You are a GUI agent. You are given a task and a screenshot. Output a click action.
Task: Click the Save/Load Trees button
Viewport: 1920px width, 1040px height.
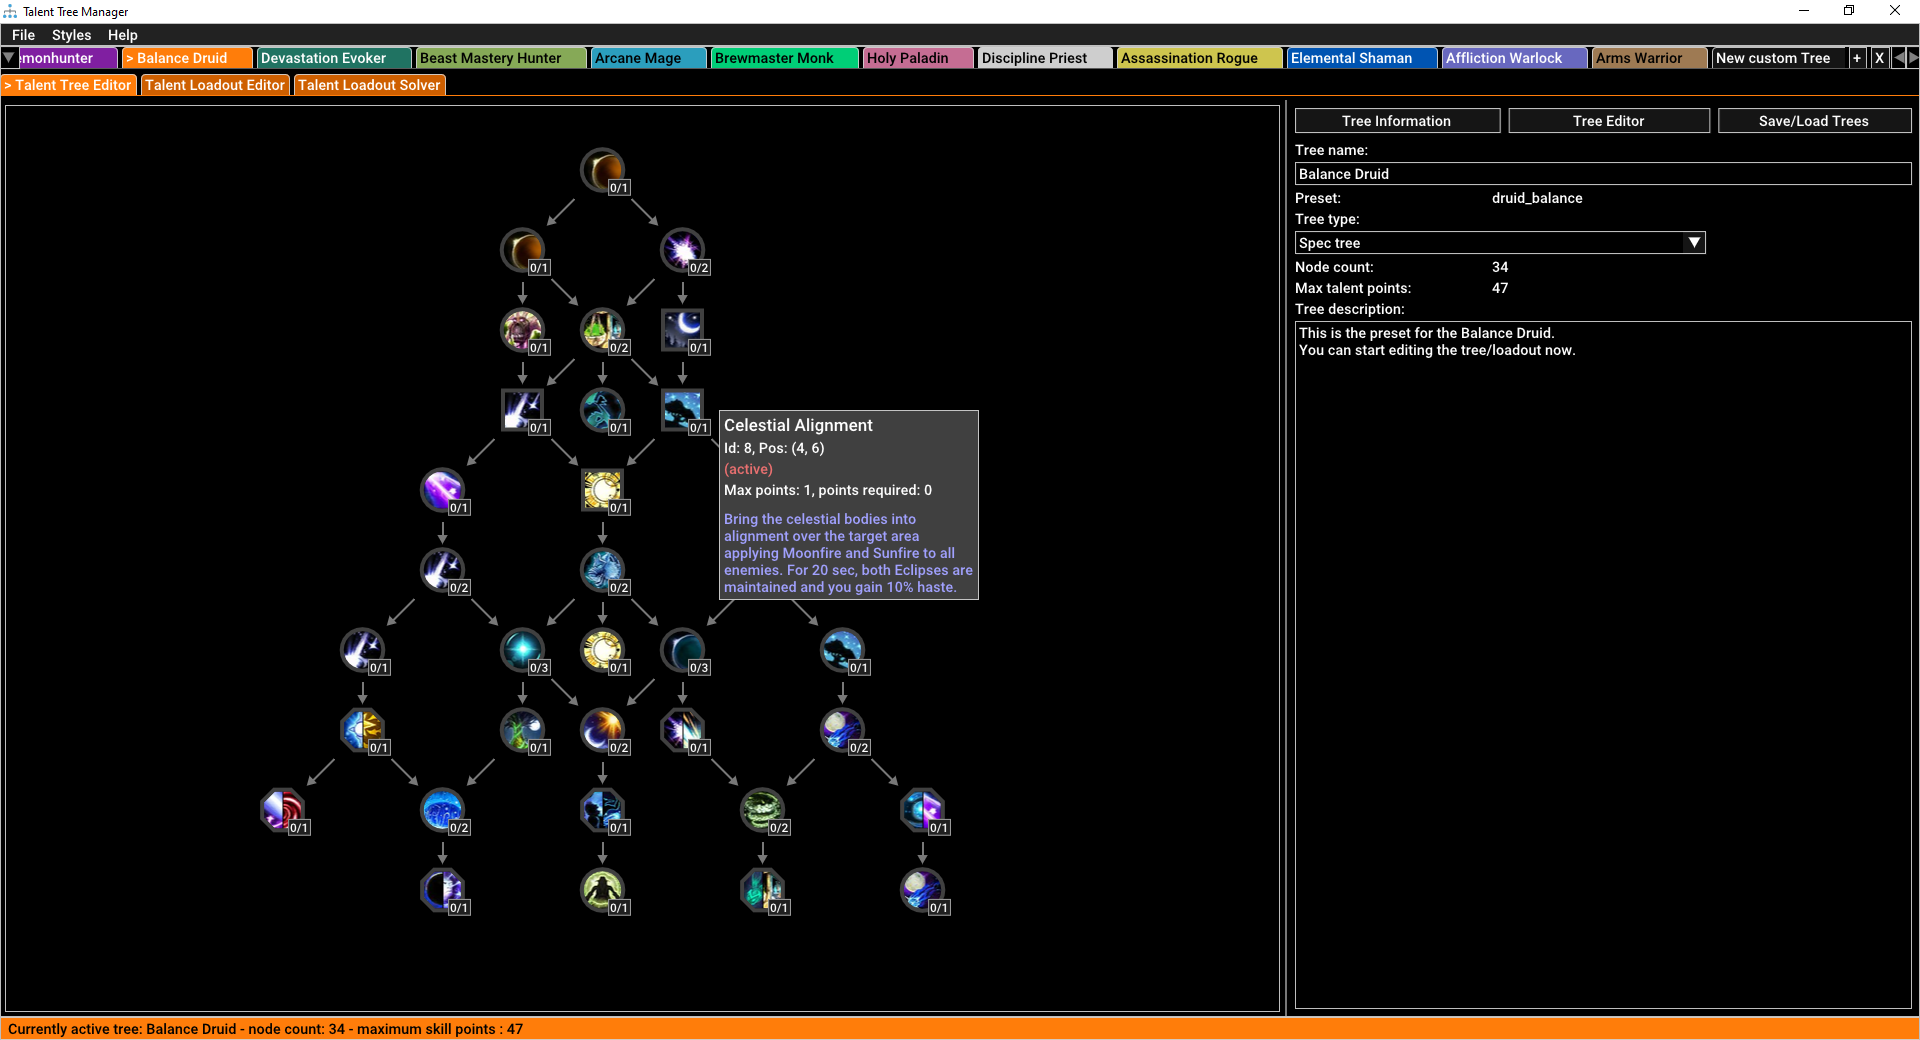pyautogui.click(x=1814, y=121)
